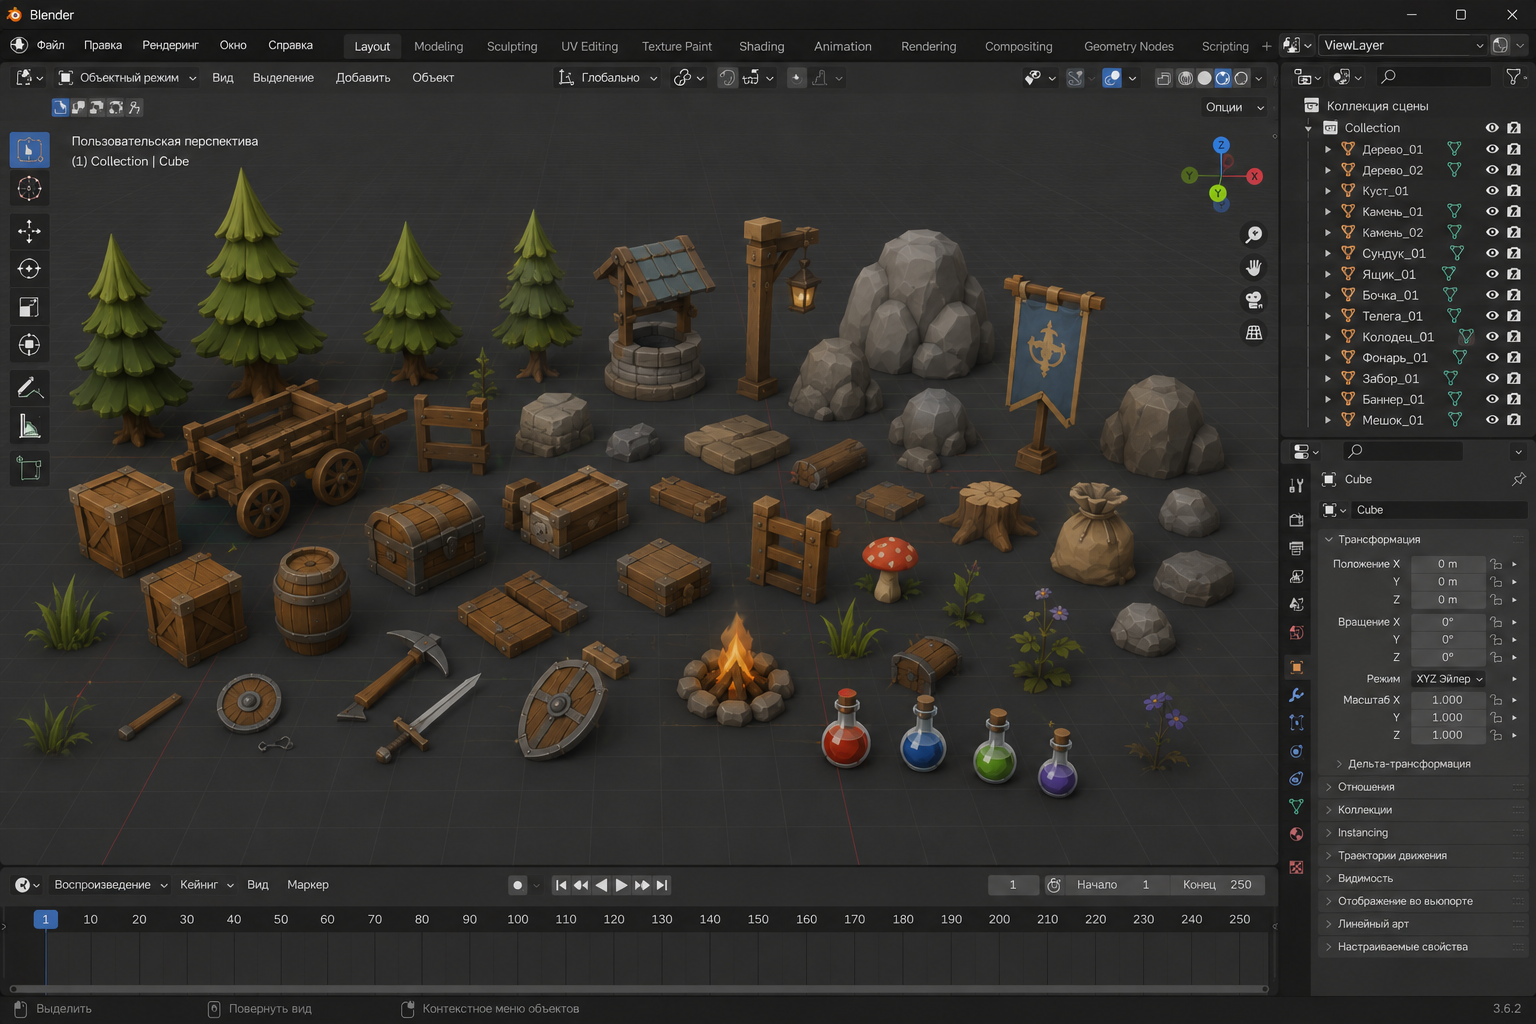Click the pan hand viewport icon
Viewport: 1536px width, 1024px height.
[1253, 268]
